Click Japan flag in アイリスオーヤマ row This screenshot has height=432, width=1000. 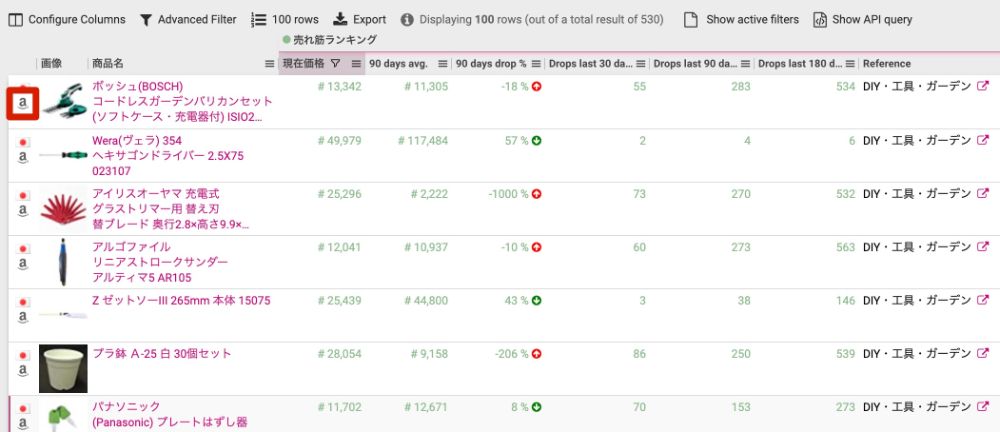click(x=23, y=196)
